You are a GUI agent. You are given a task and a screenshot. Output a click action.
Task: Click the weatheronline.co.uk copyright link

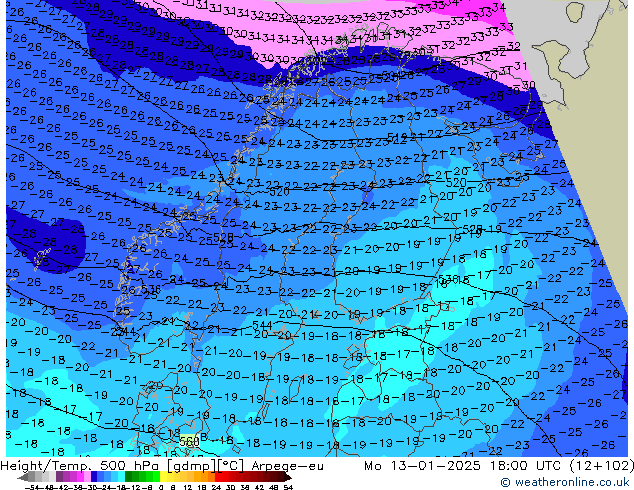565,482
